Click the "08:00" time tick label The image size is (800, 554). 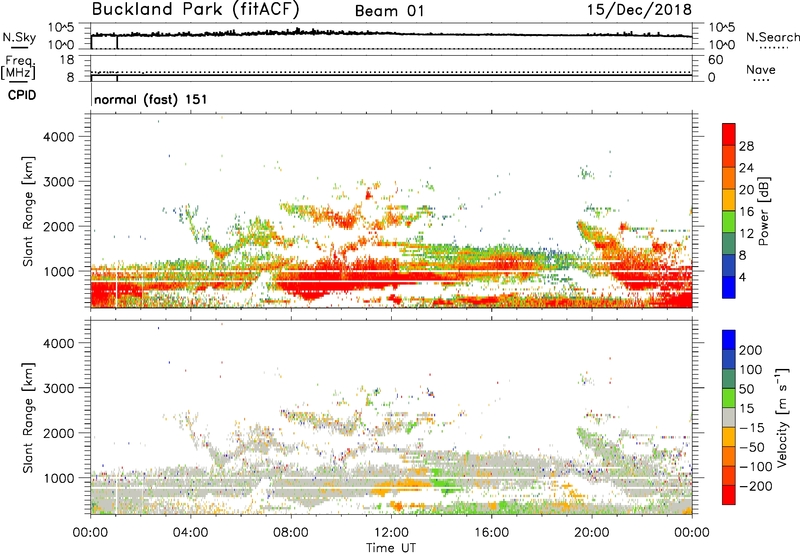(x=290, y=533)
